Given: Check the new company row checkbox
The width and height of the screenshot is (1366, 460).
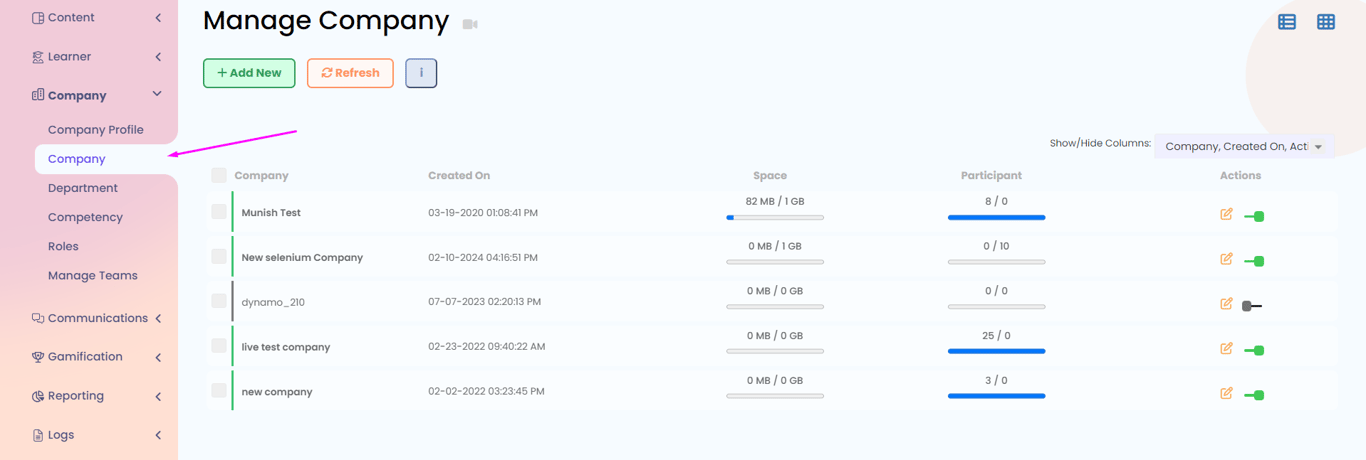Looking at the screenshot, I should [x=219, y=390].
